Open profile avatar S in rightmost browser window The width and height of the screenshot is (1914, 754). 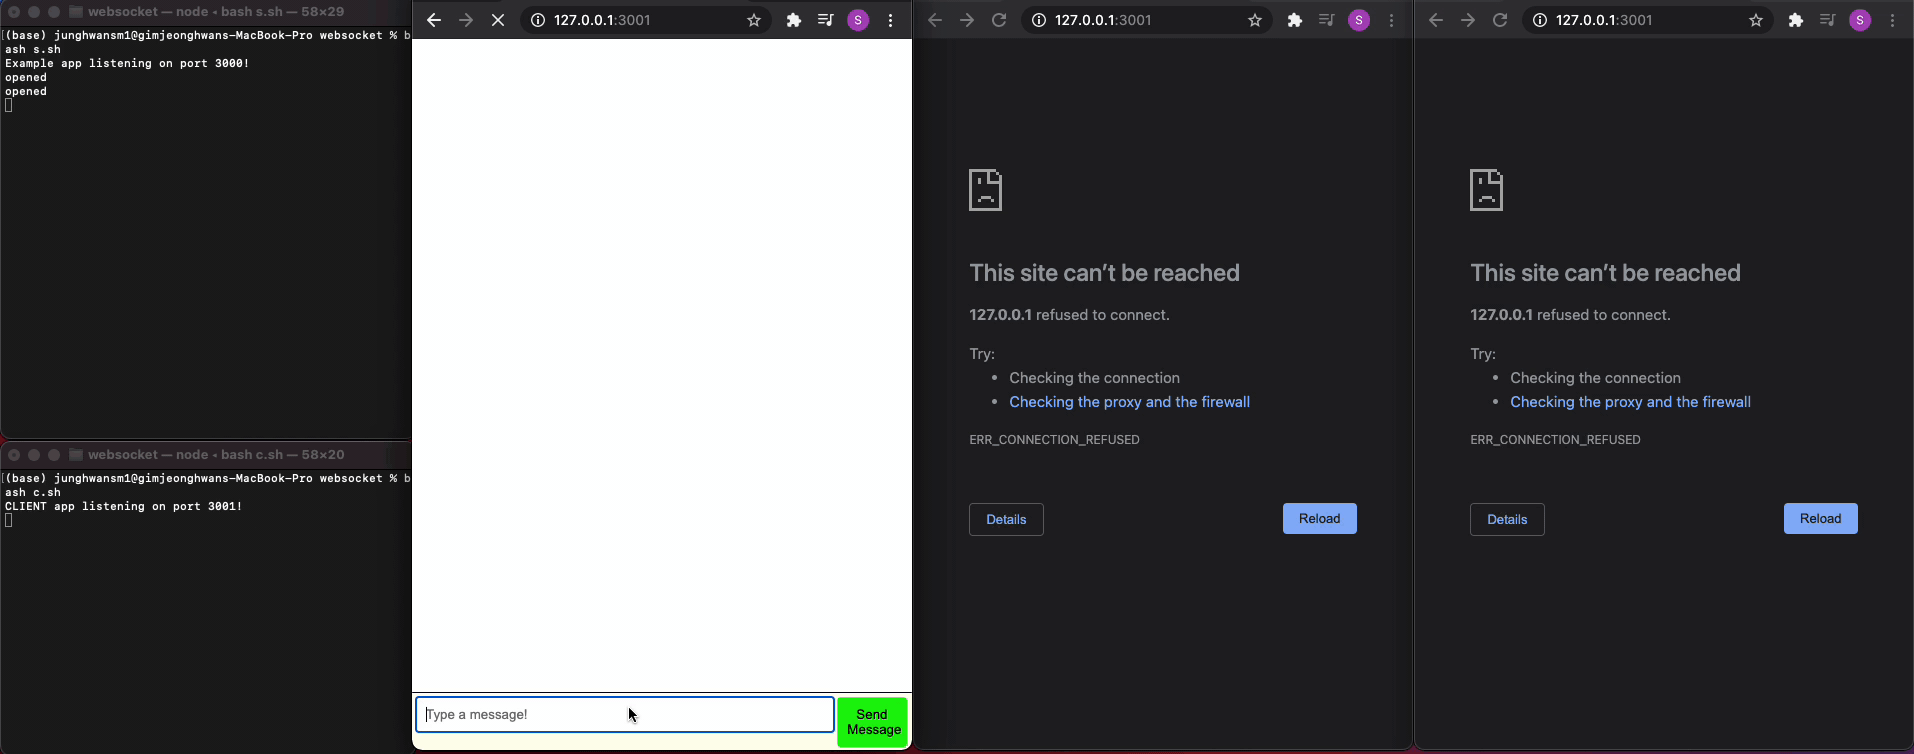(x=1860, y=20)
